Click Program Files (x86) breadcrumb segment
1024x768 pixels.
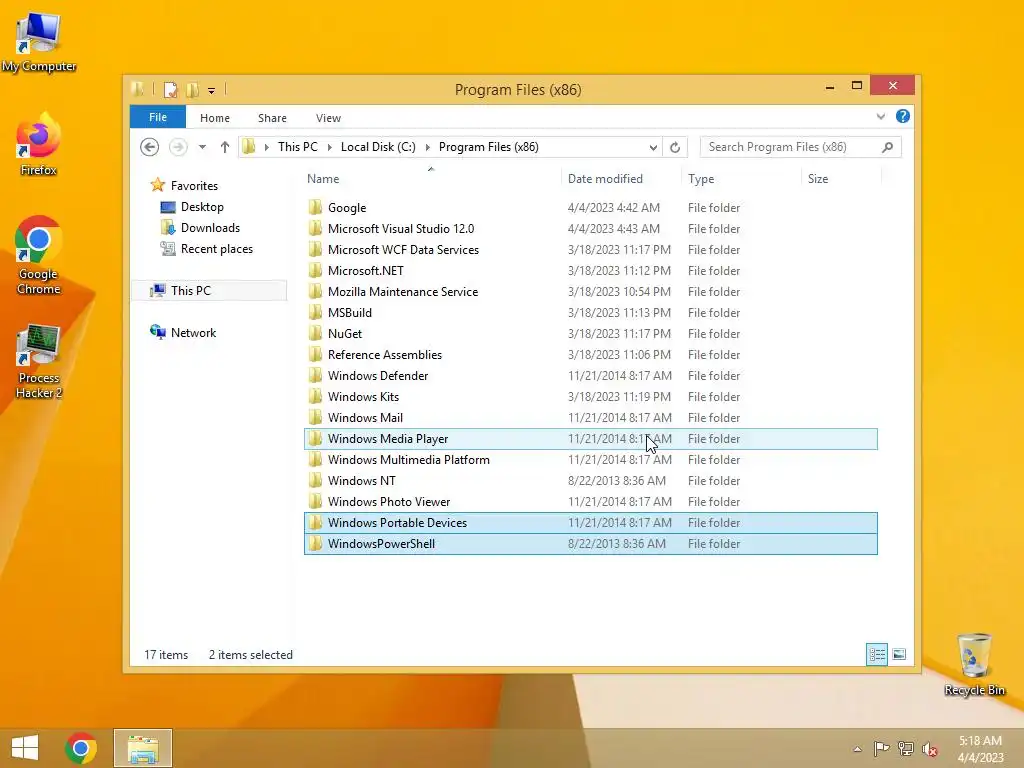pyautogui.click(x=488, y=147)
